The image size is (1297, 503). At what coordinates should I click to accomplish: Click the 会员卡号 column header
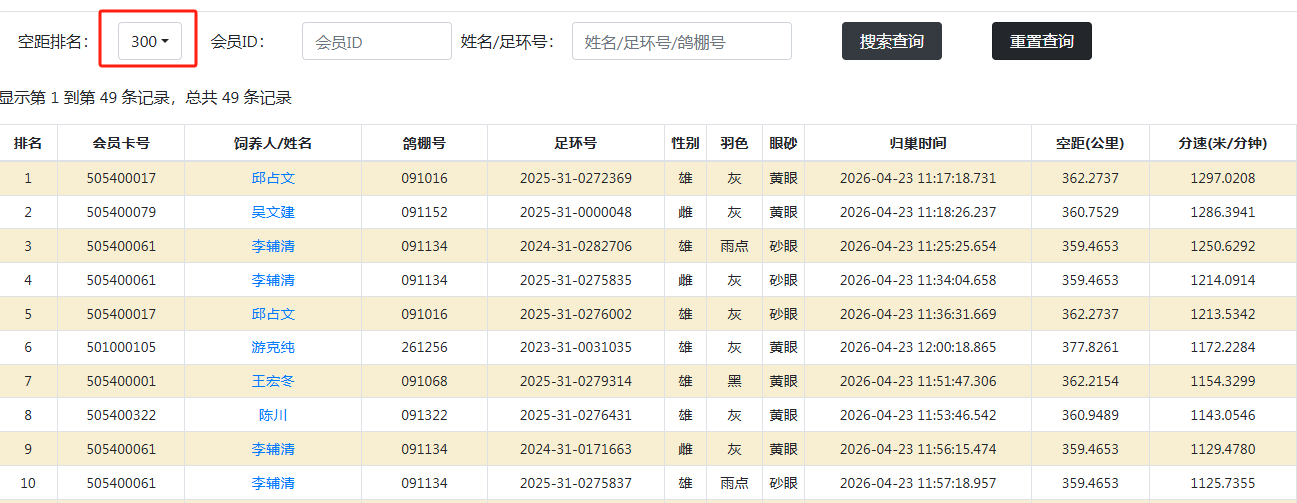(121, 143)
